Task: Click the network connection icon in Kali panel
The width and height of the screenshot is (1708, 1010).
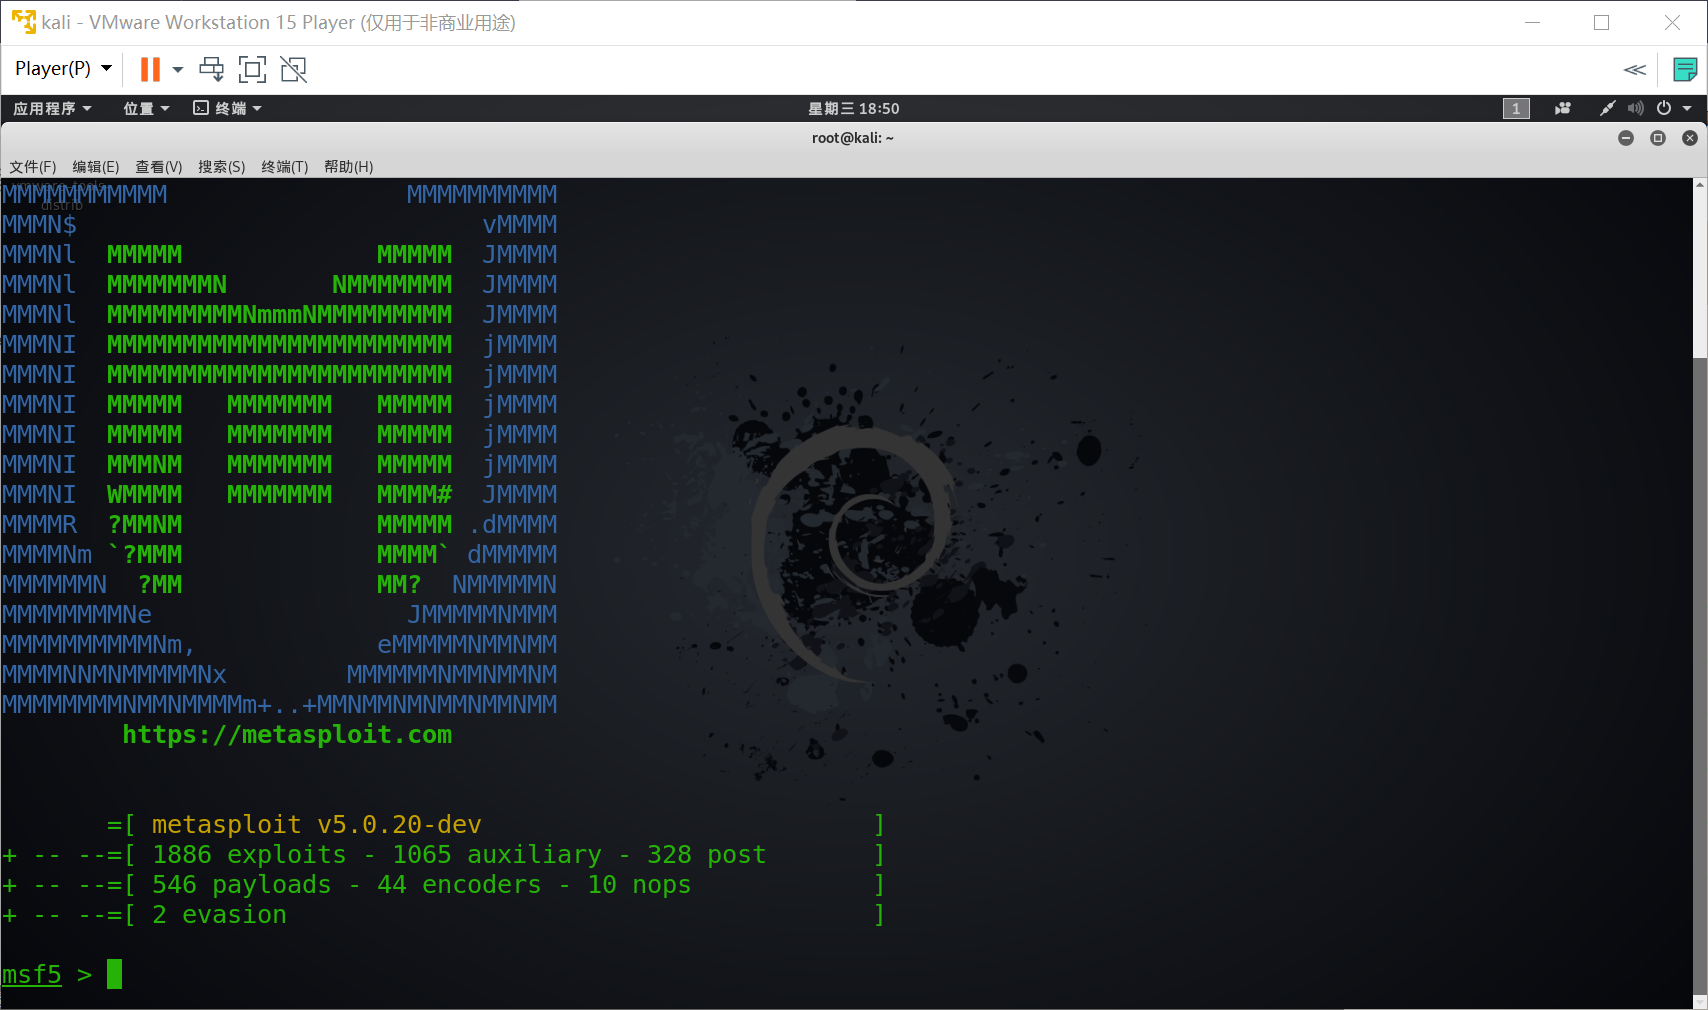Action: pos(1608,108)
